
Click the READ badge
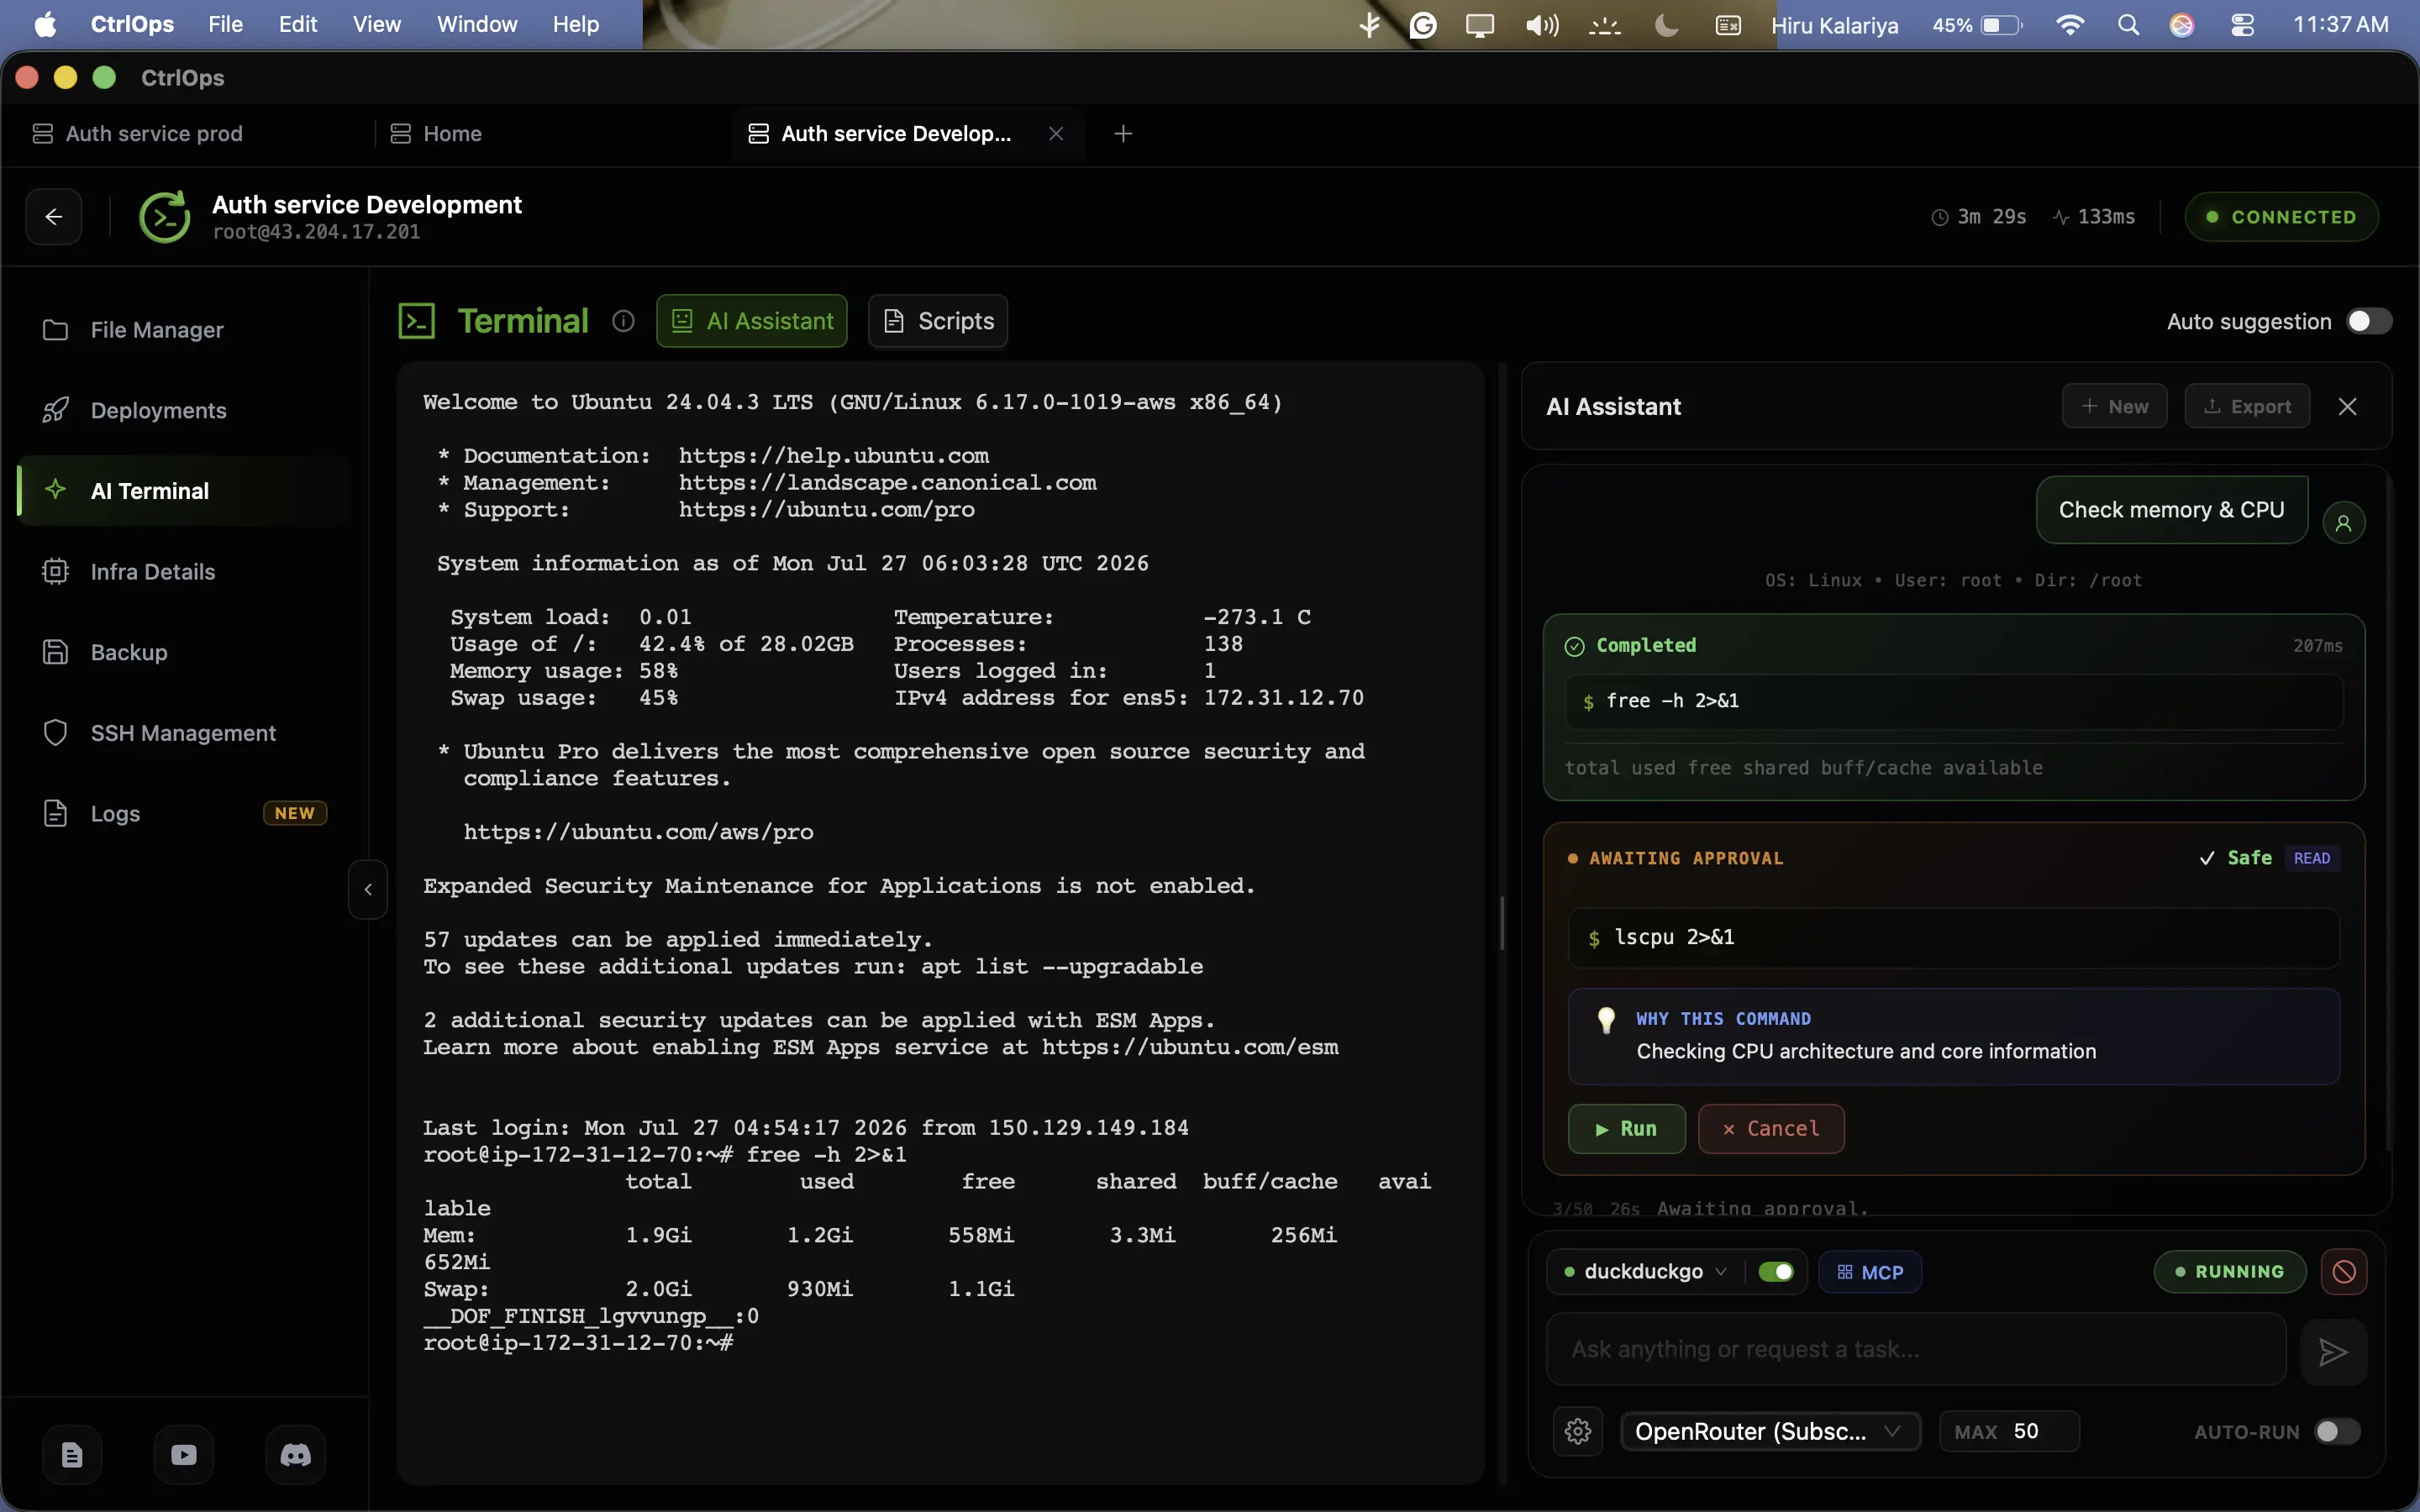[2311, 858]
